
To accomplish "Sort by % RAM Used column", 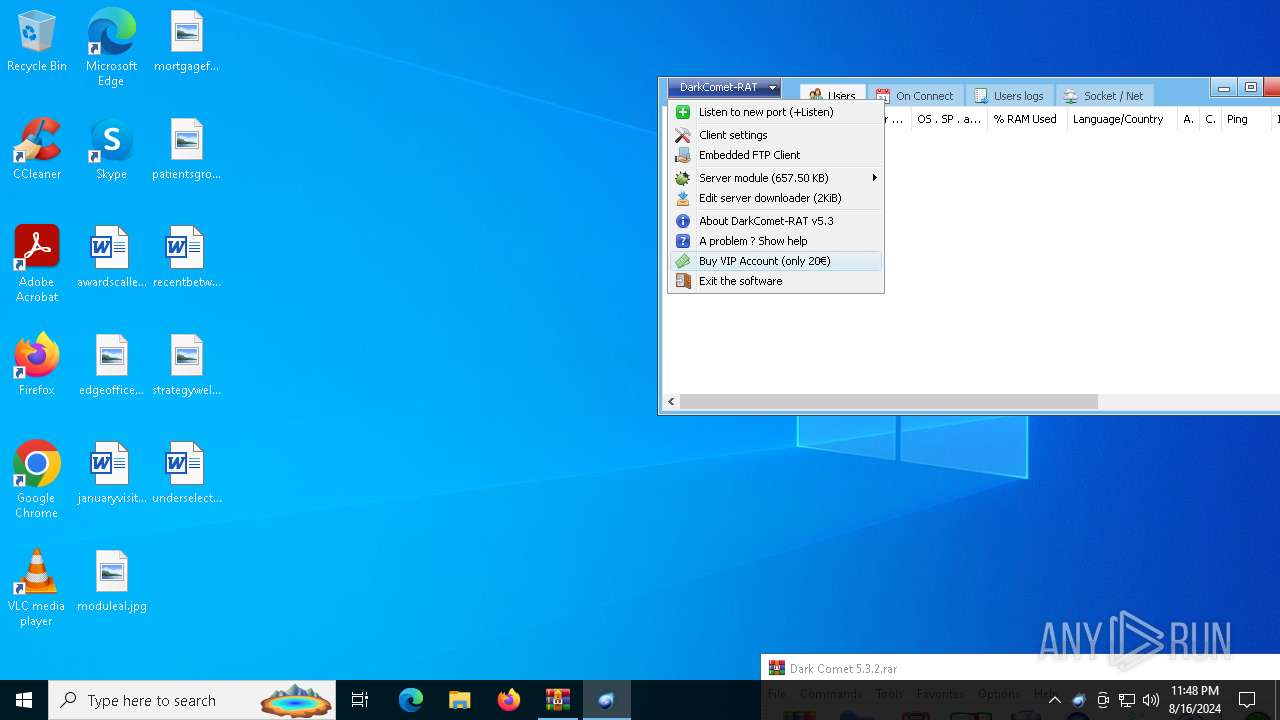I will pyautogui.click(x=1025, y=119).
